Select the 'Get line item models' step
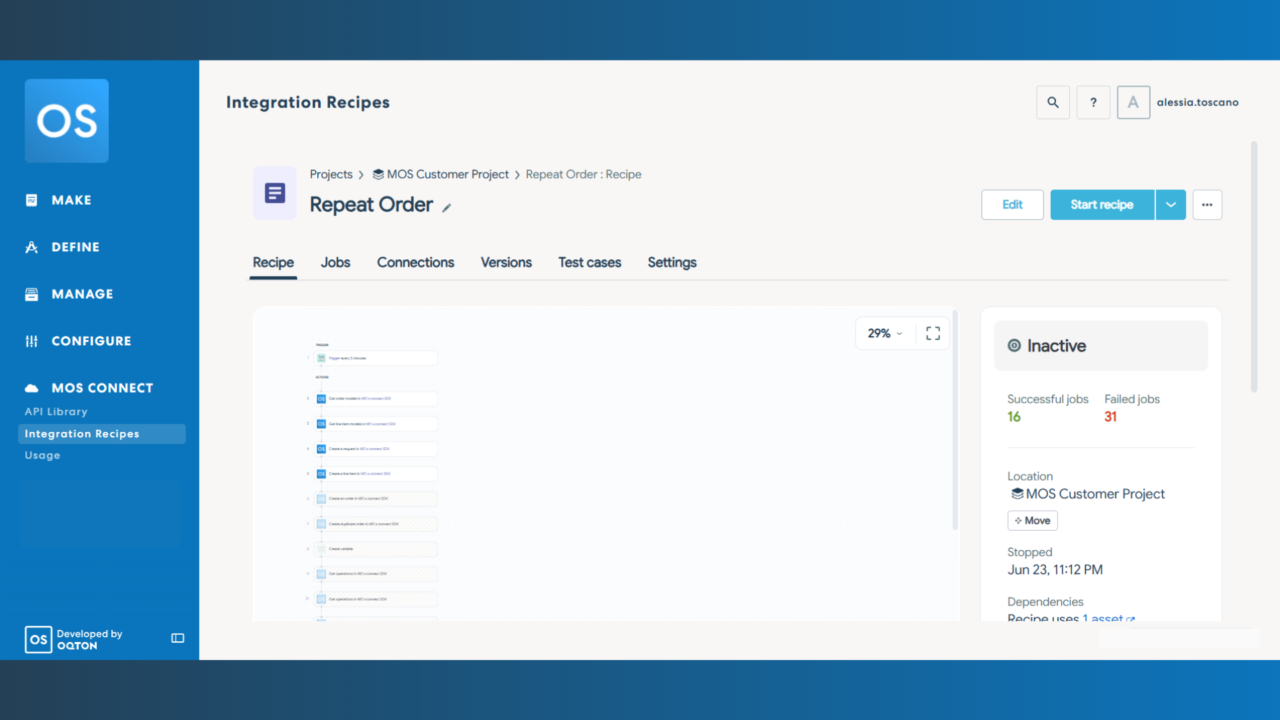1280x720 pixels. (x=376, y=424)
